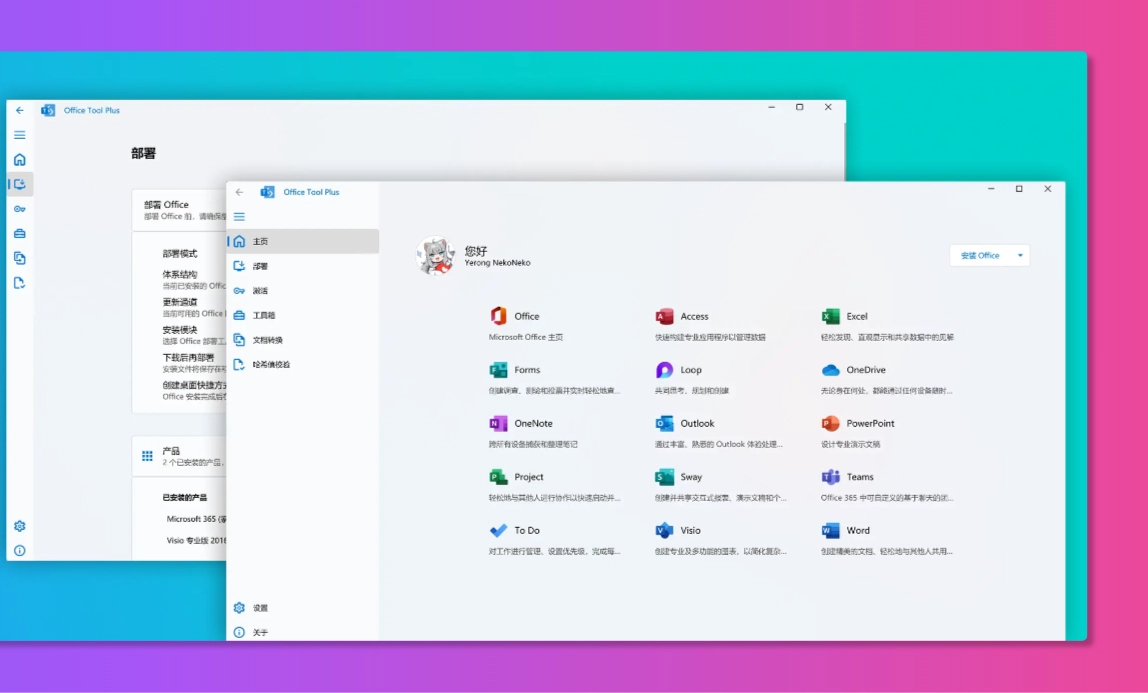Screen dimensions: 1148x693
Task: Click the 安装 Office button
Action: 980,255
